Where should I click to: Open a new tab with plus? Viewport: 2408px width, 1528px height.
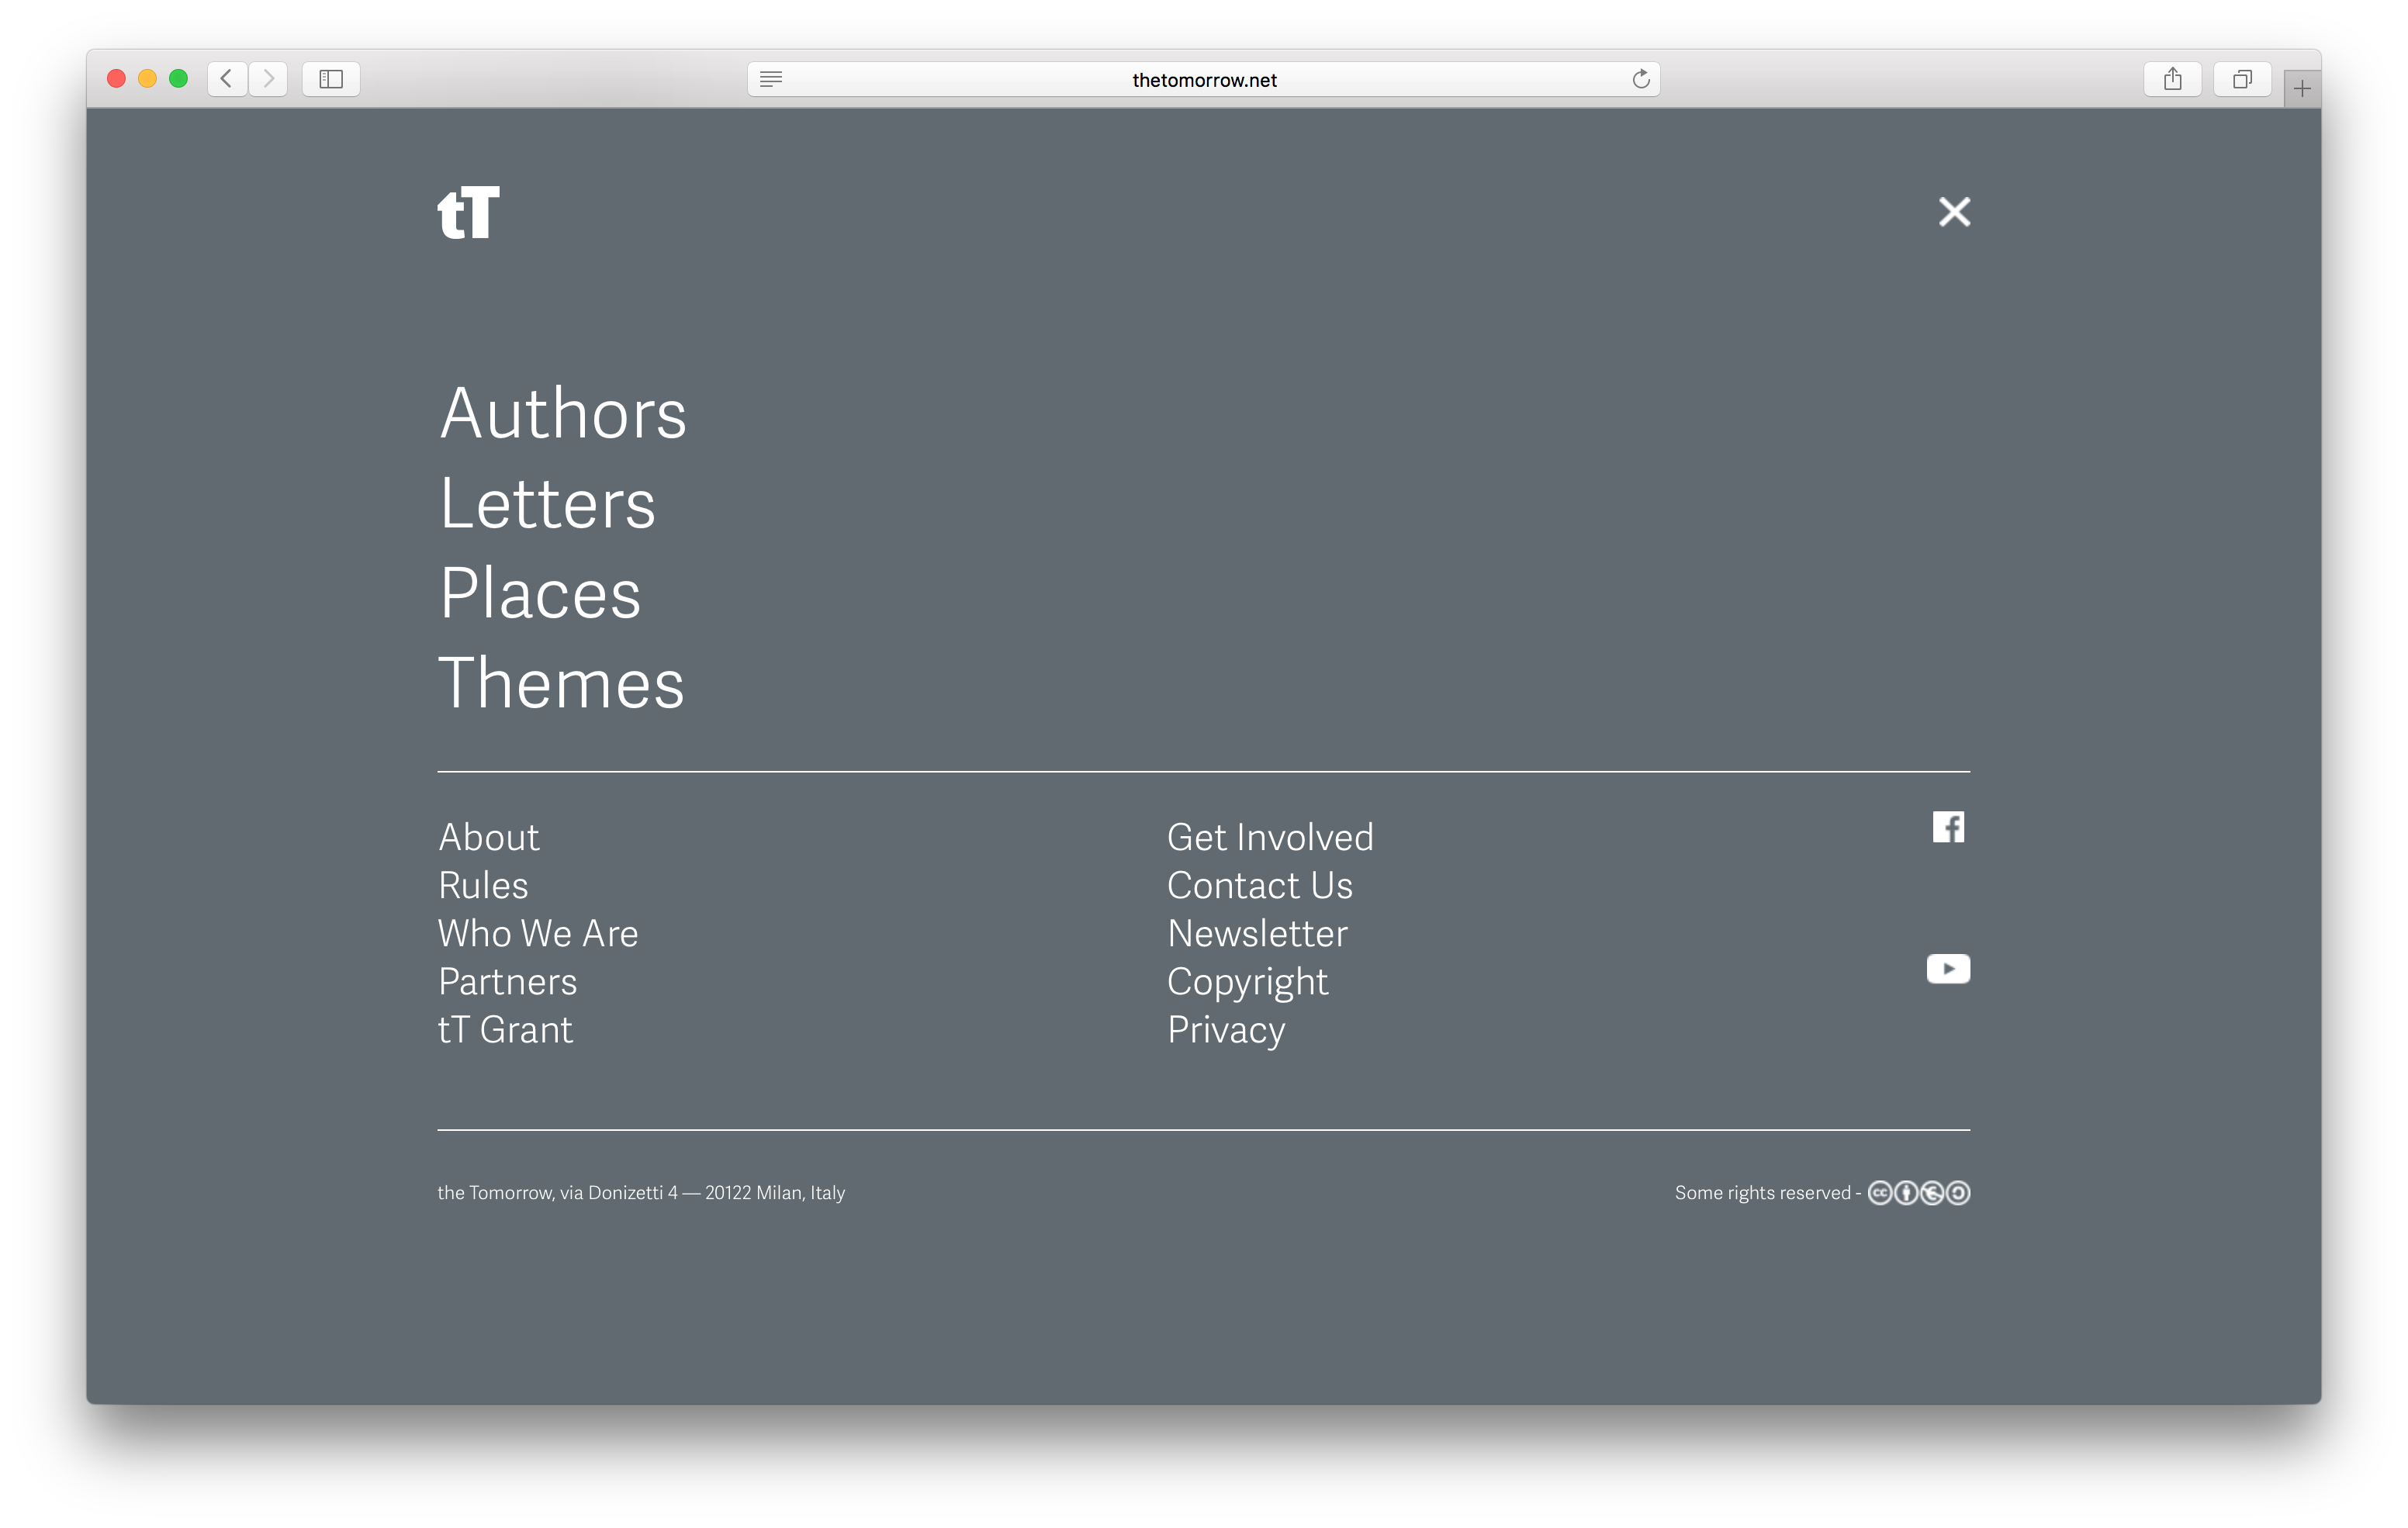(2301, 89)
